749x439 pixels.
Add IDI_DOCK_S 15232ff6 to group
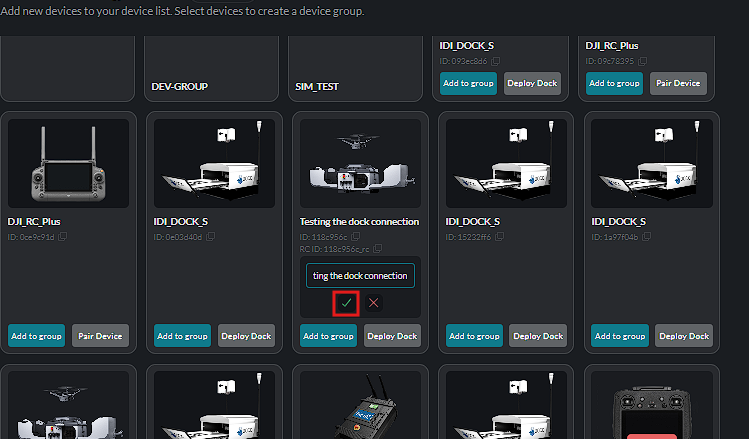pyautogui.click(x=474, y=336)
